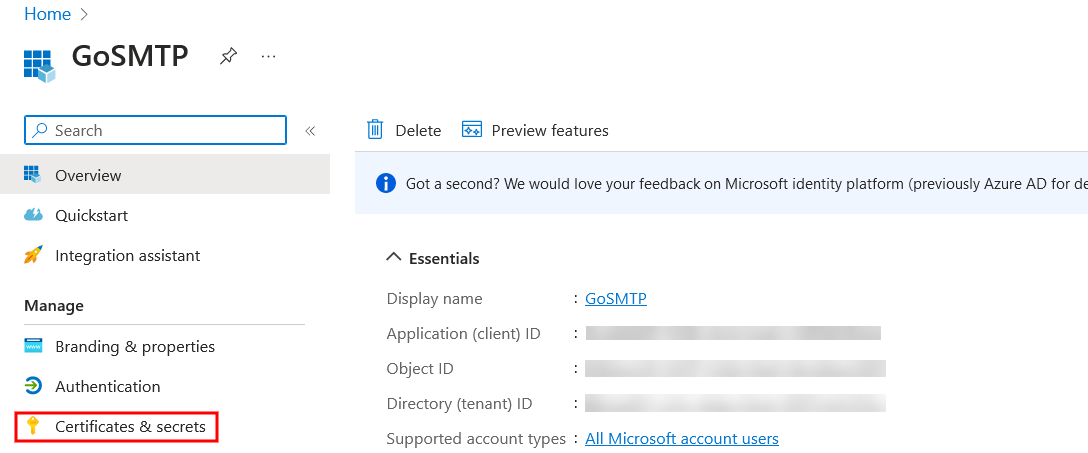Click the Supported account types label
Viewport: 1088px width, 453px height.
476,438
